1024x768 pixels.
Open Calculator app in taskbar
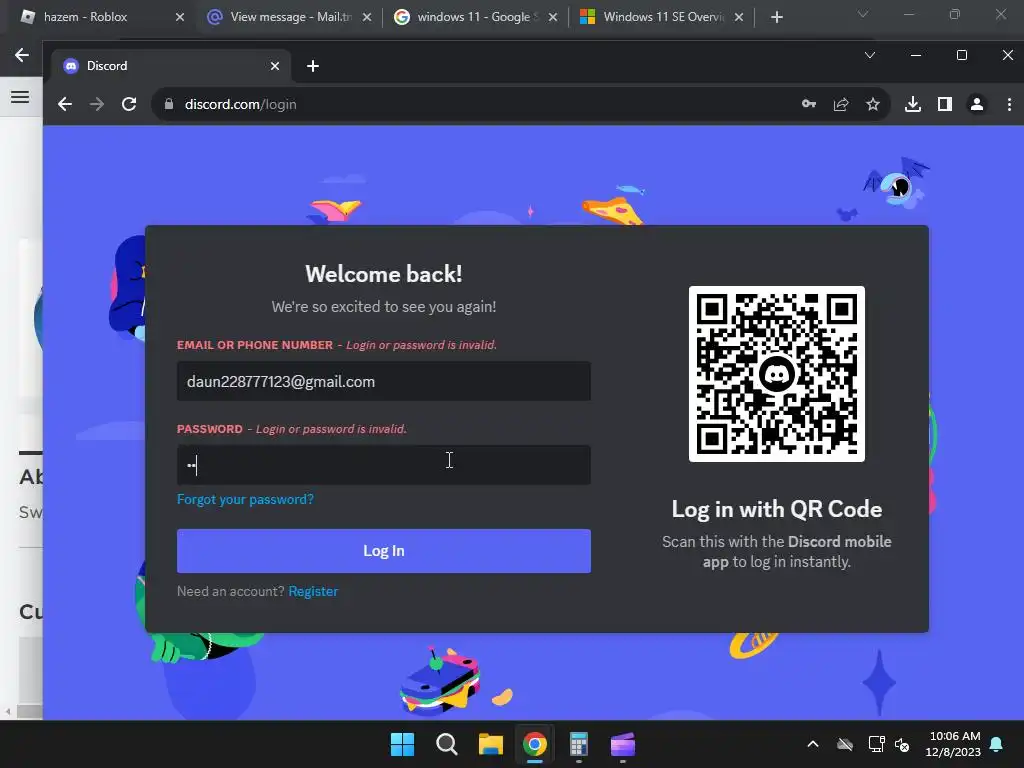coord(579,744)
